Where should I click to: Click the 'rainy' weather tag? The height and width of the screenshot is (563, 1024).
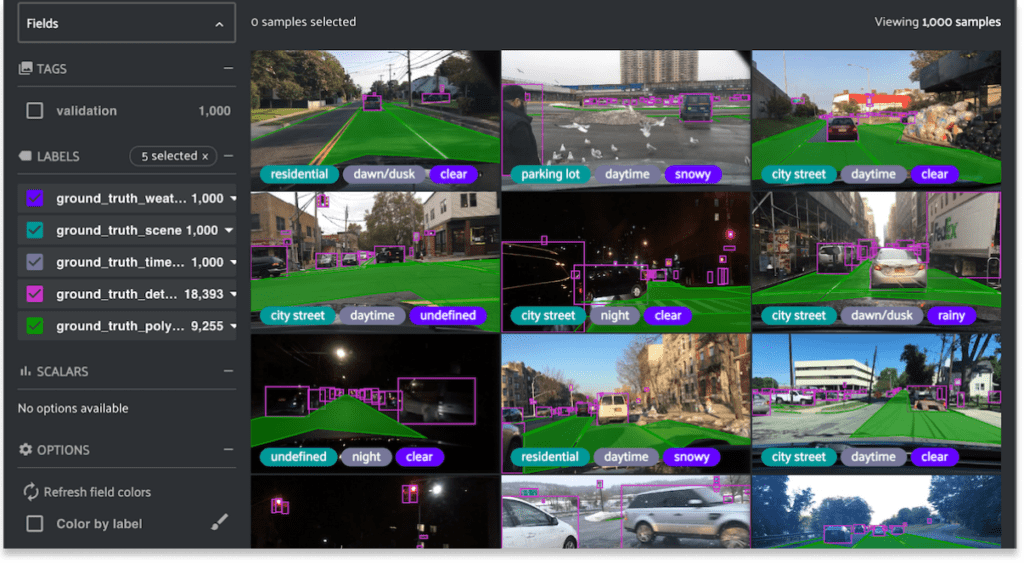tap(951, 315)
